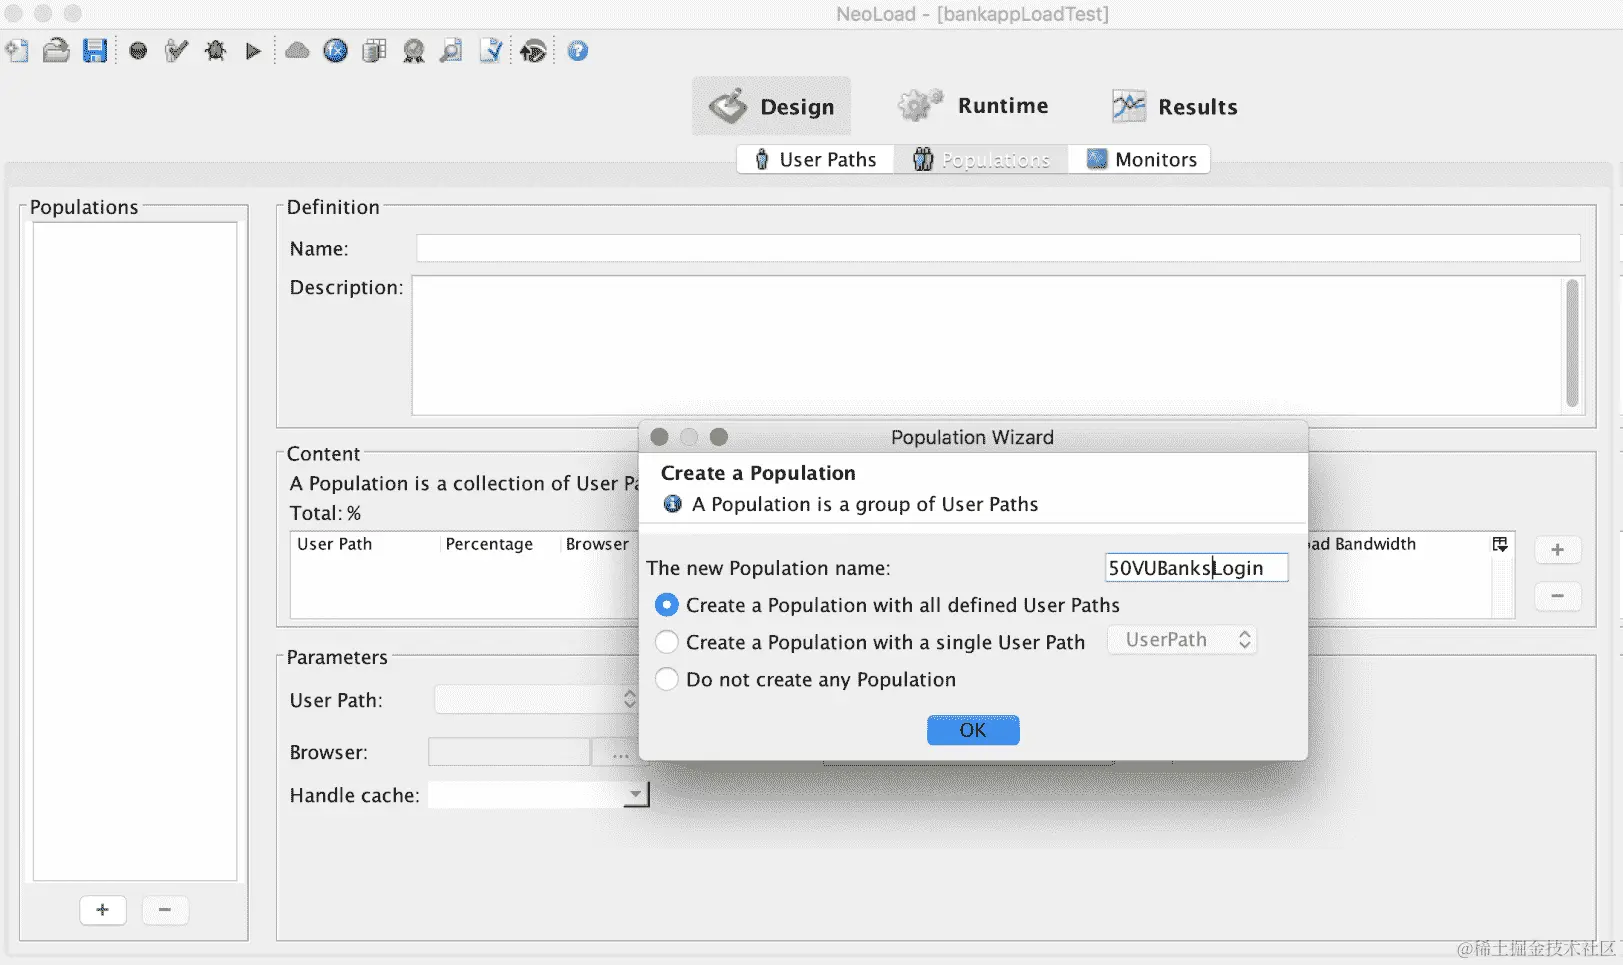Run the test with the play icon
This screenshot has width=1623, height=965.
point(253,51)
